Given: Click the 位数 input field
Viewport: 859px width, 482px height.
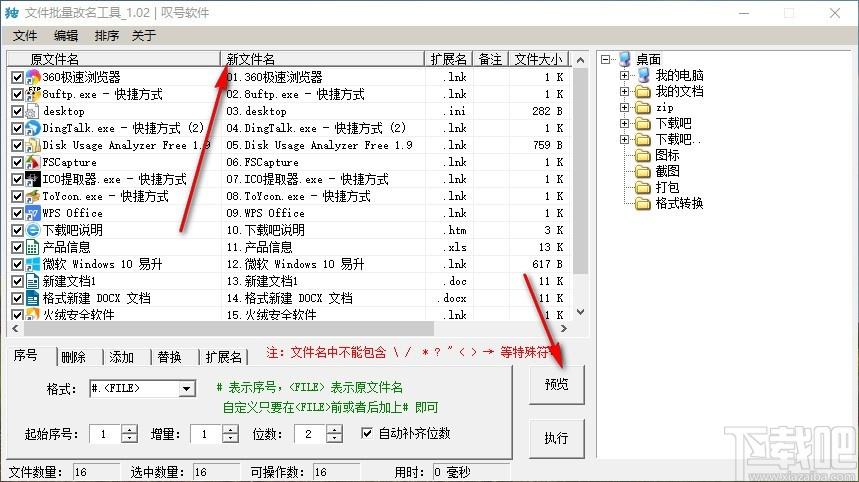Looking at the screenshot, I should pyautogui.click(x=311, y=434).
